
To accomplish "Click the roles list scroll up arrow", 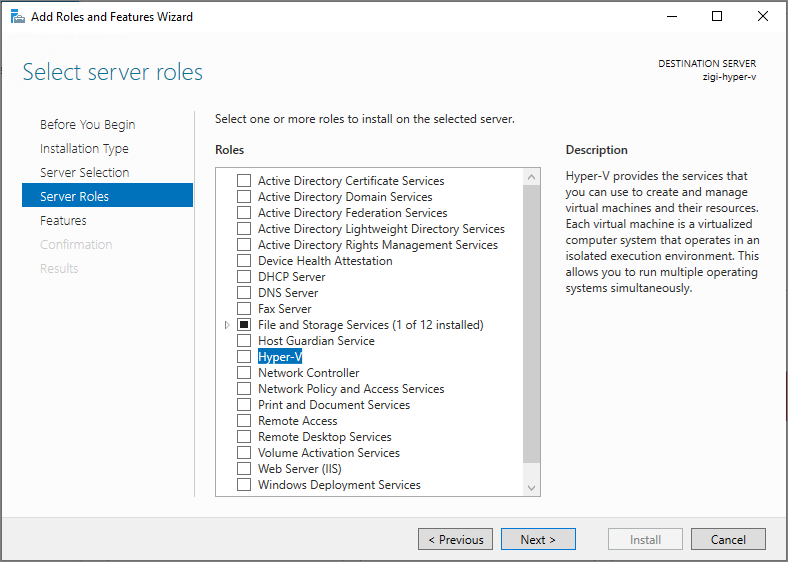I will (531, 177).
